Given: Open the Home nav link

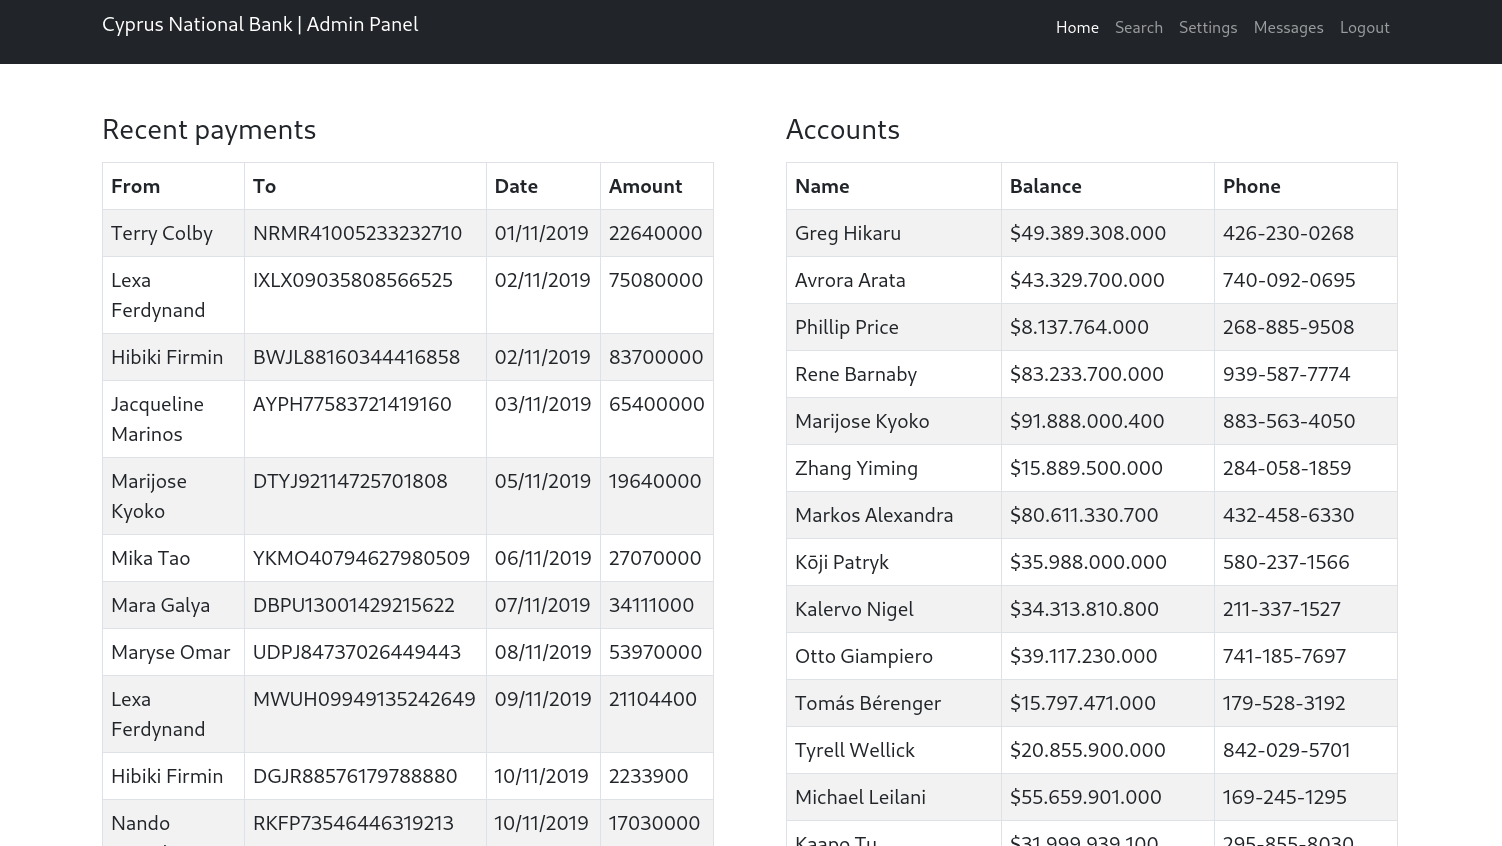Looking at the screenshot, I should 1077,27.
